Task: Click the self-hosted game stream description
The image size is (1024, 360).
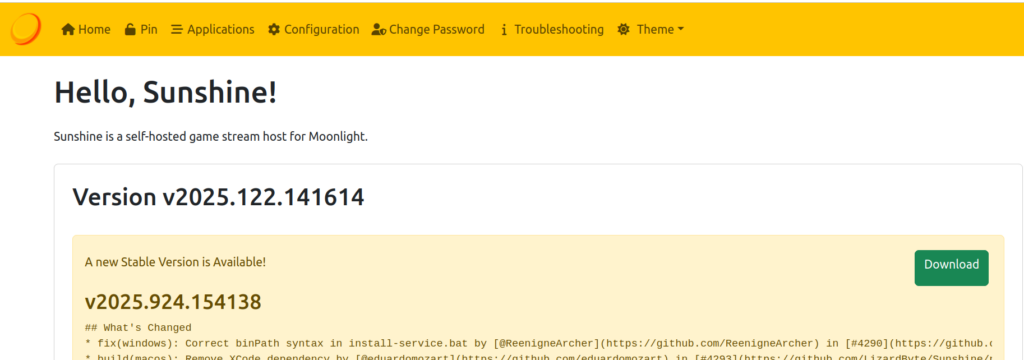Action: (211, 138)
